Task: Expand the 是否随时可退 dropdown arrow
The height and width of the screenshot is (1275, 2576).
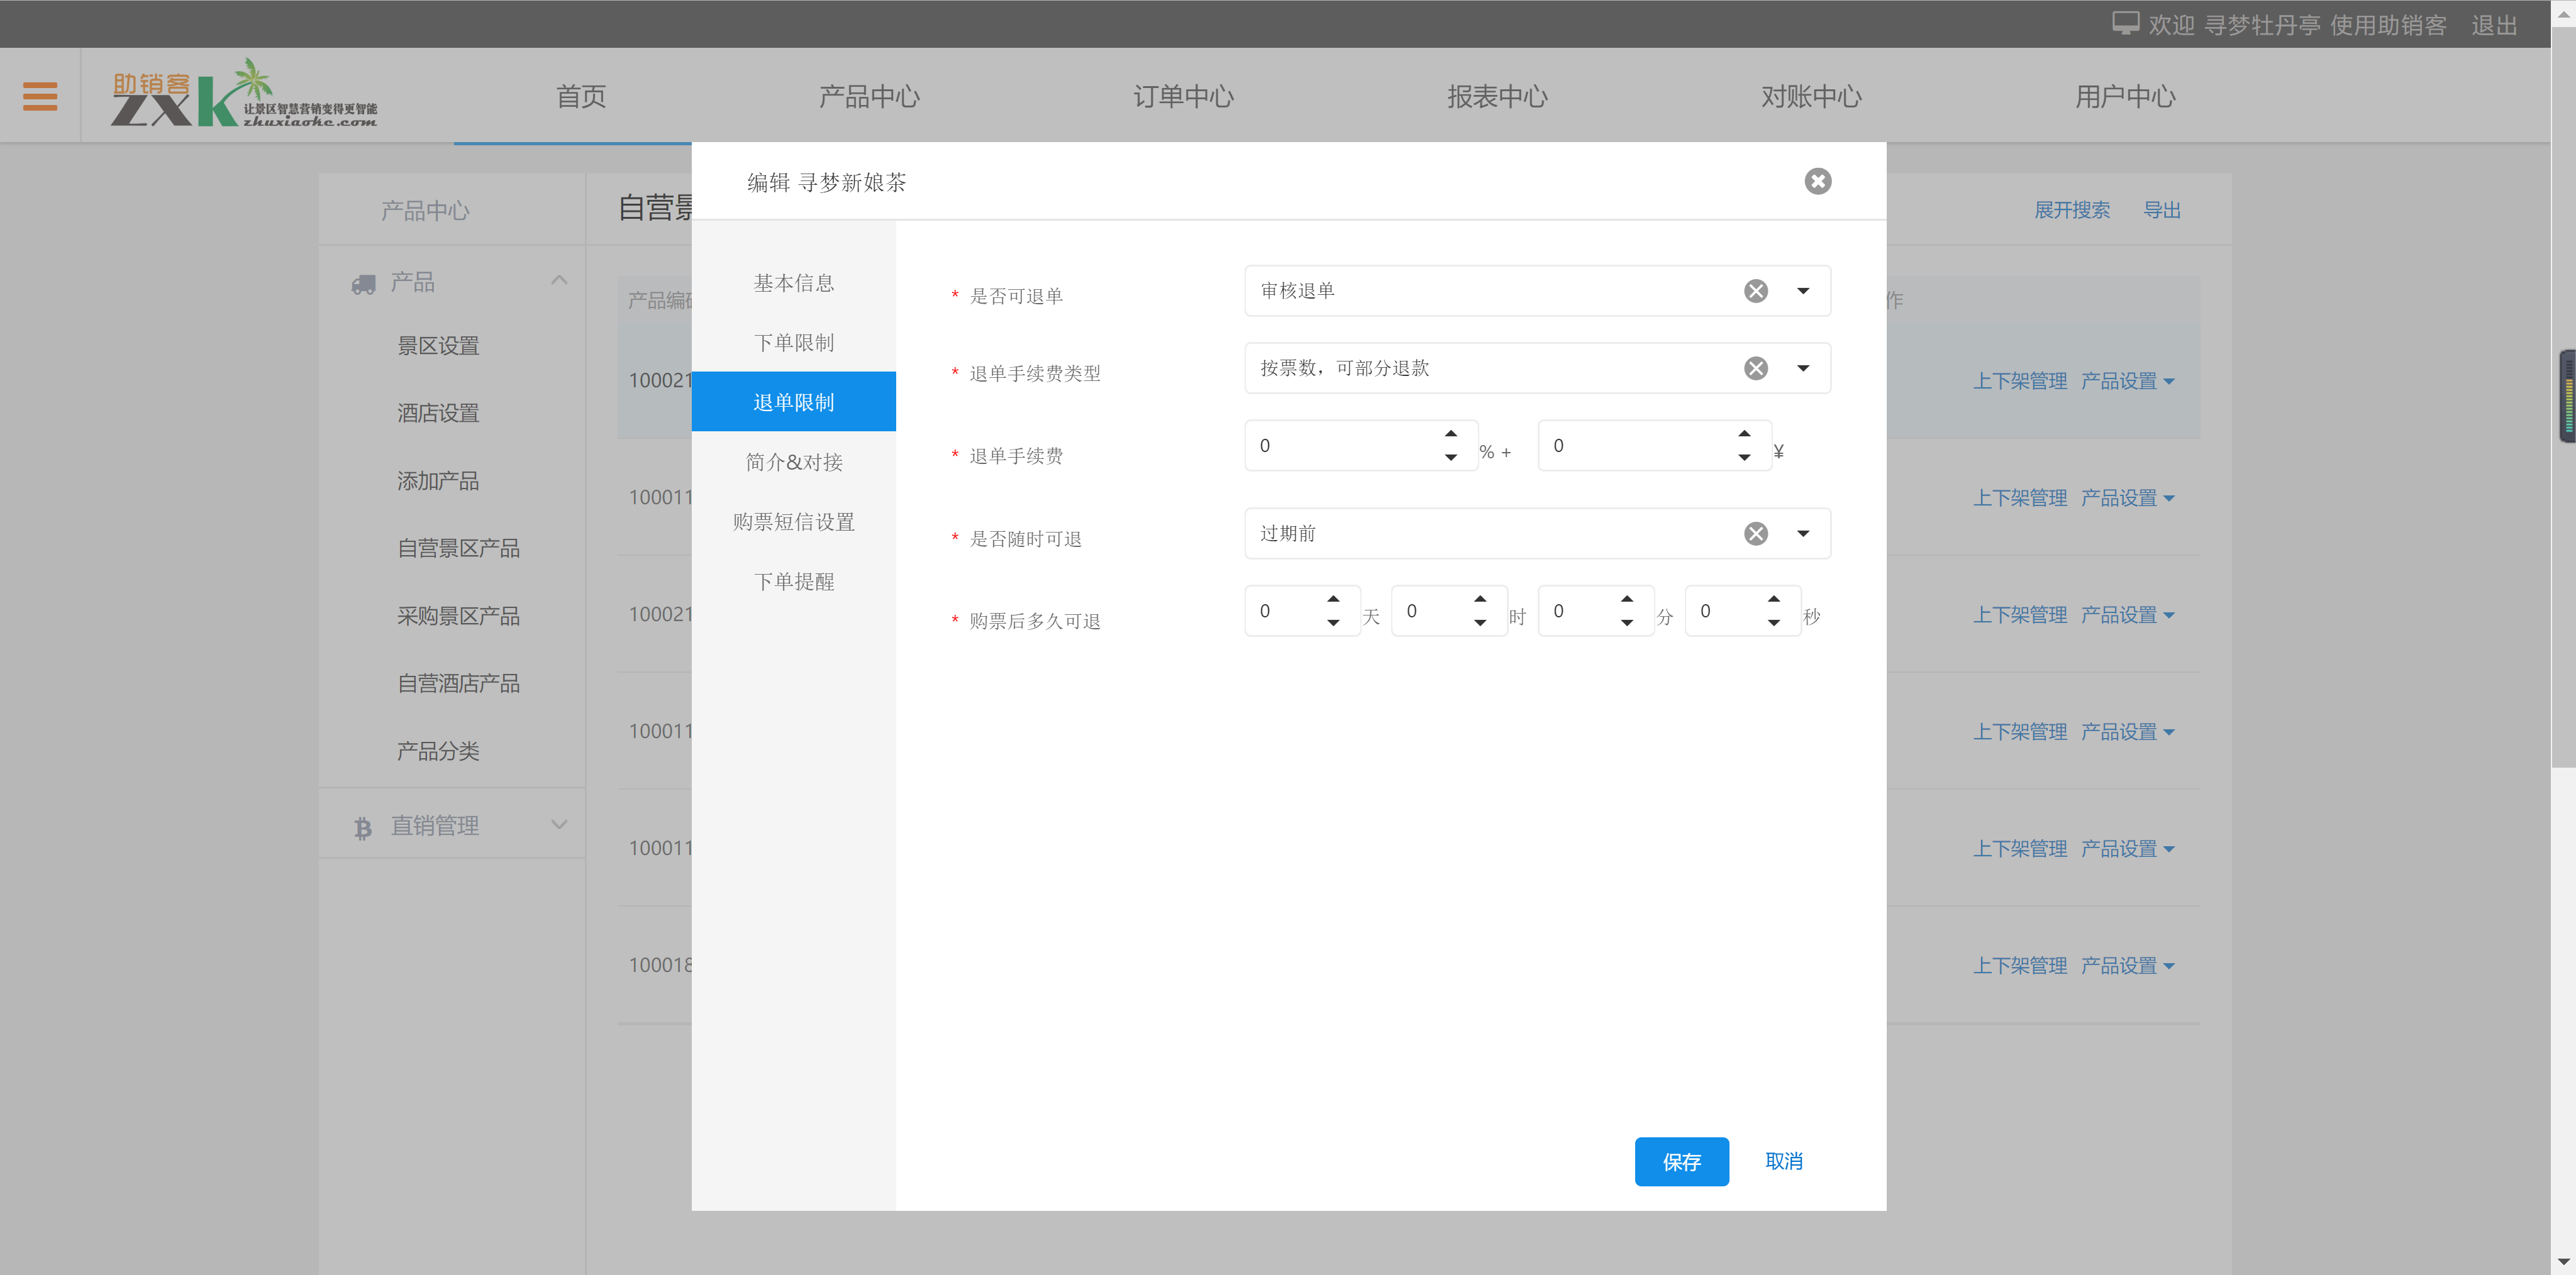Action: coord(1802,533)
